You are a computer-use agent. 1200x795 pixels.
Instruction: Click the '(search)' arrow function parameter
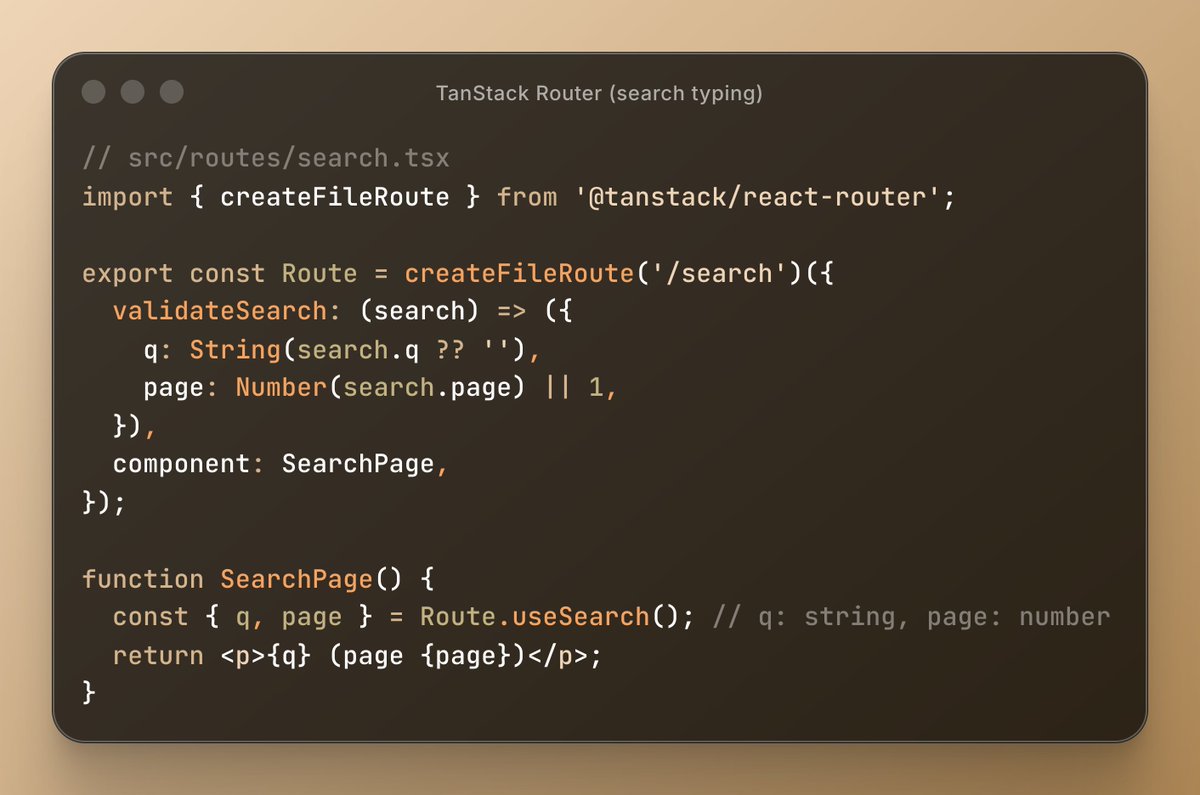coord(420,311)
